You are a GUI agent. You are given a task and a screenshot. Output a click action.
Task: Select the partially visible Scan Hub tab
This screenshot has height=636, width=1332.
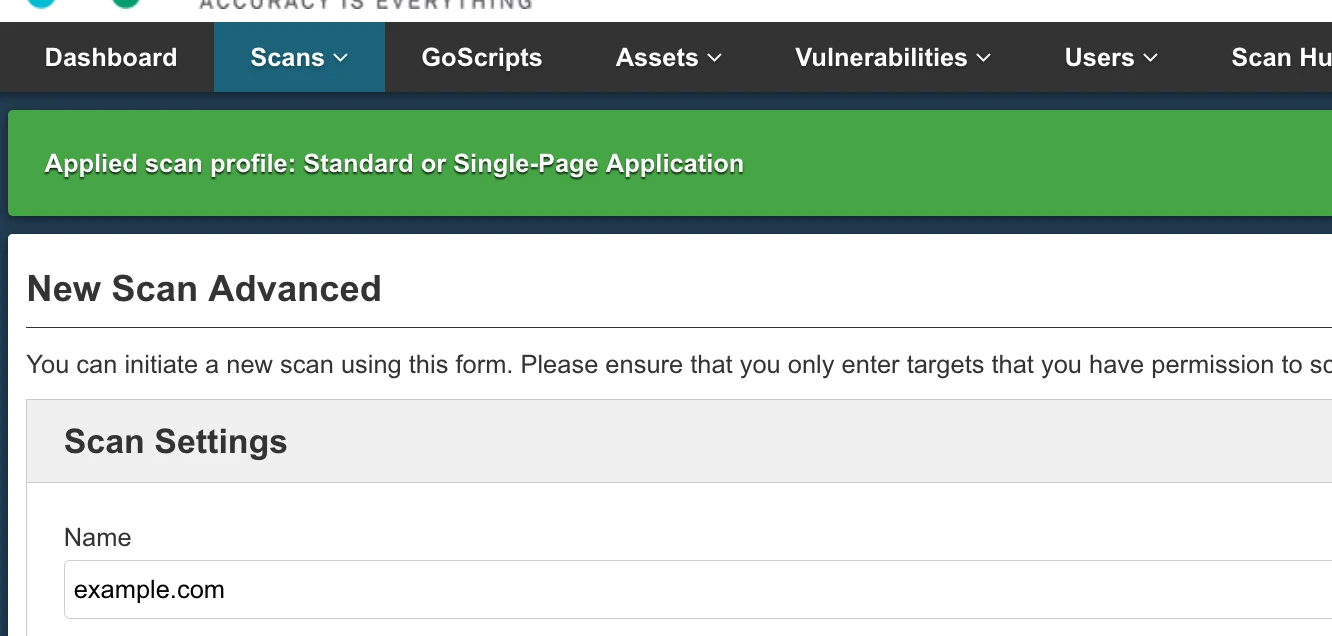click(1280, 58)
